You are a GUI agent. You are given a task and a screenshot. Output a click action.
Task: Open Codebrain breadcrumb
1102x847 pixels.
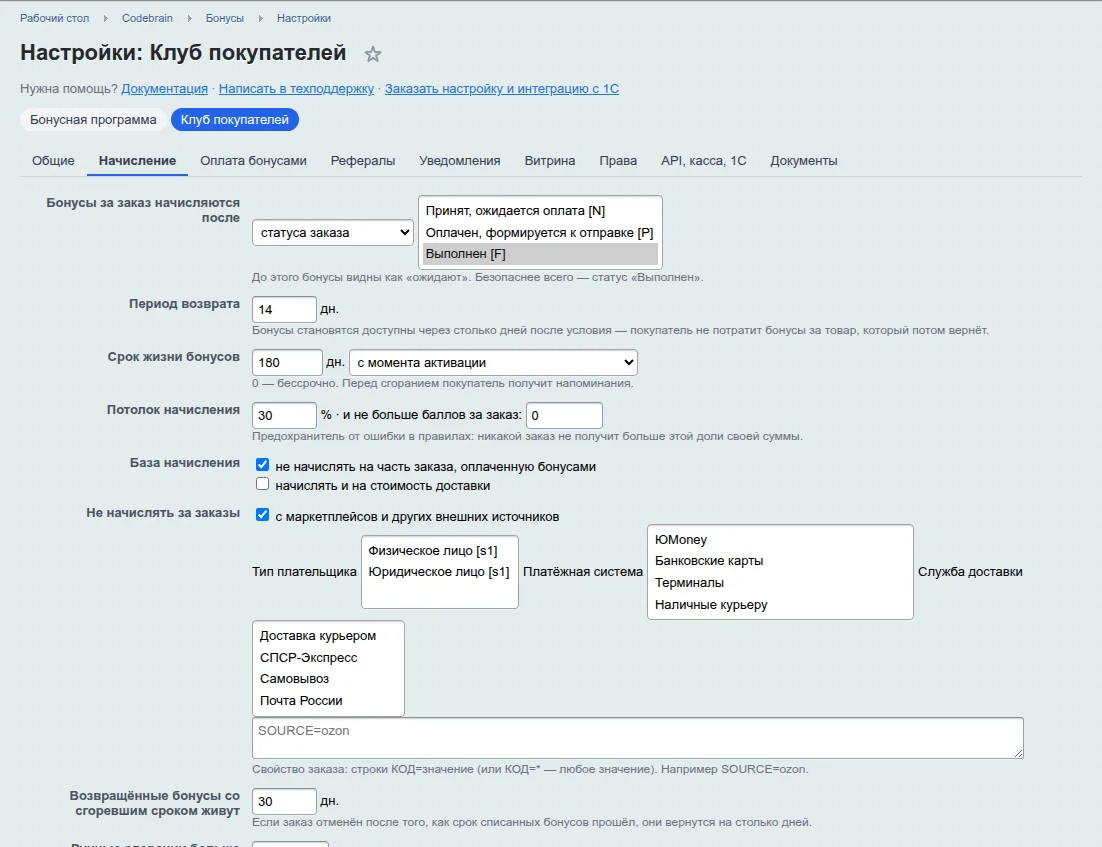[x=147, y=18]
